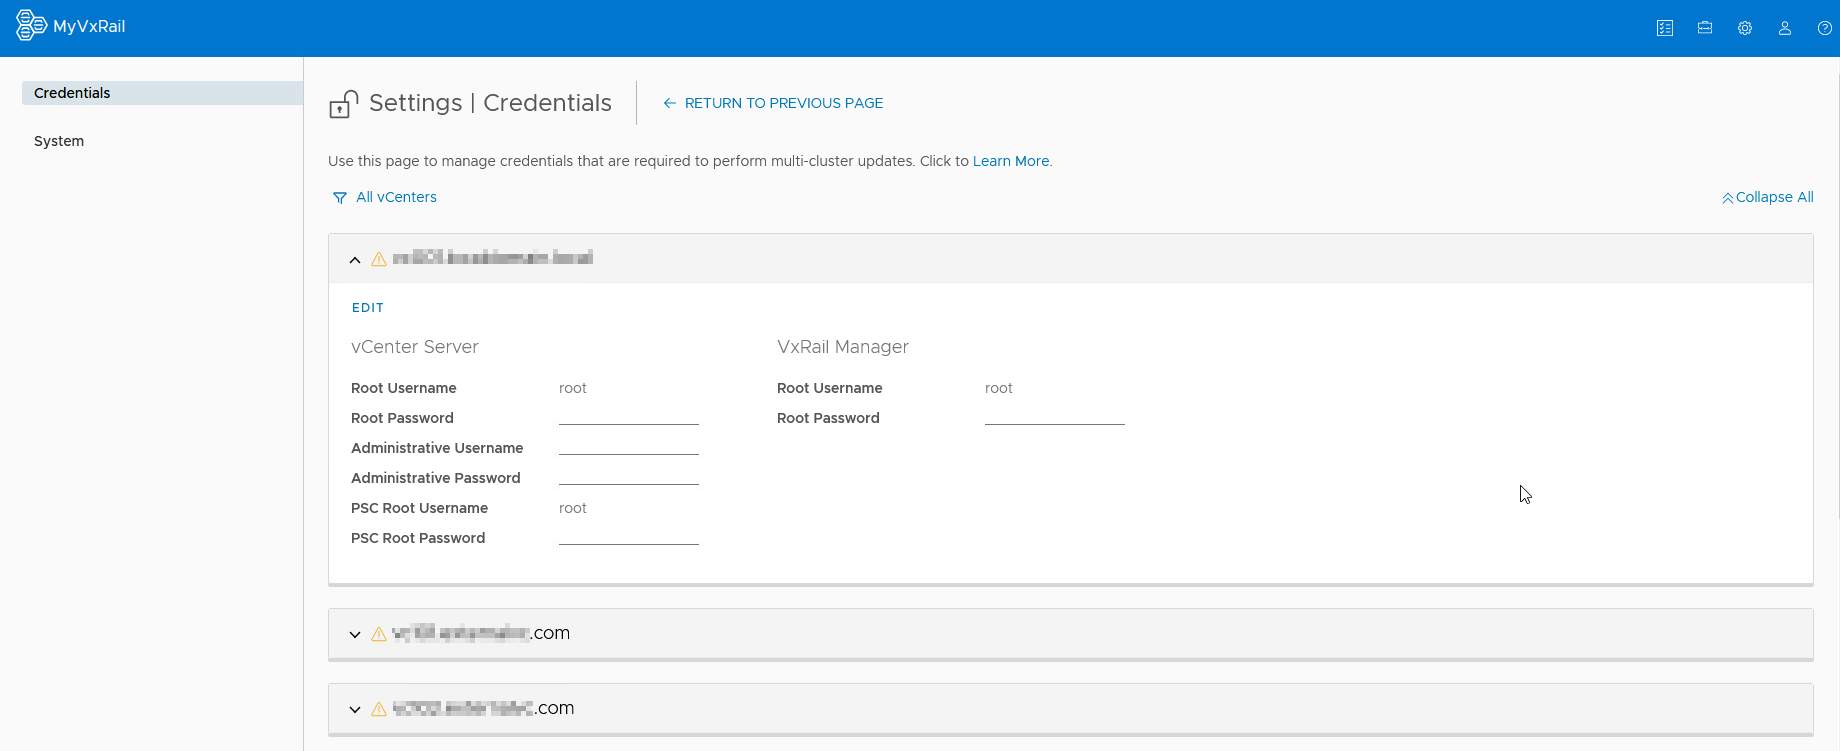This screenshot has height=751, width=1840.
Task: Click vCenter Server Root Password field
Action: tap(629, 417)
